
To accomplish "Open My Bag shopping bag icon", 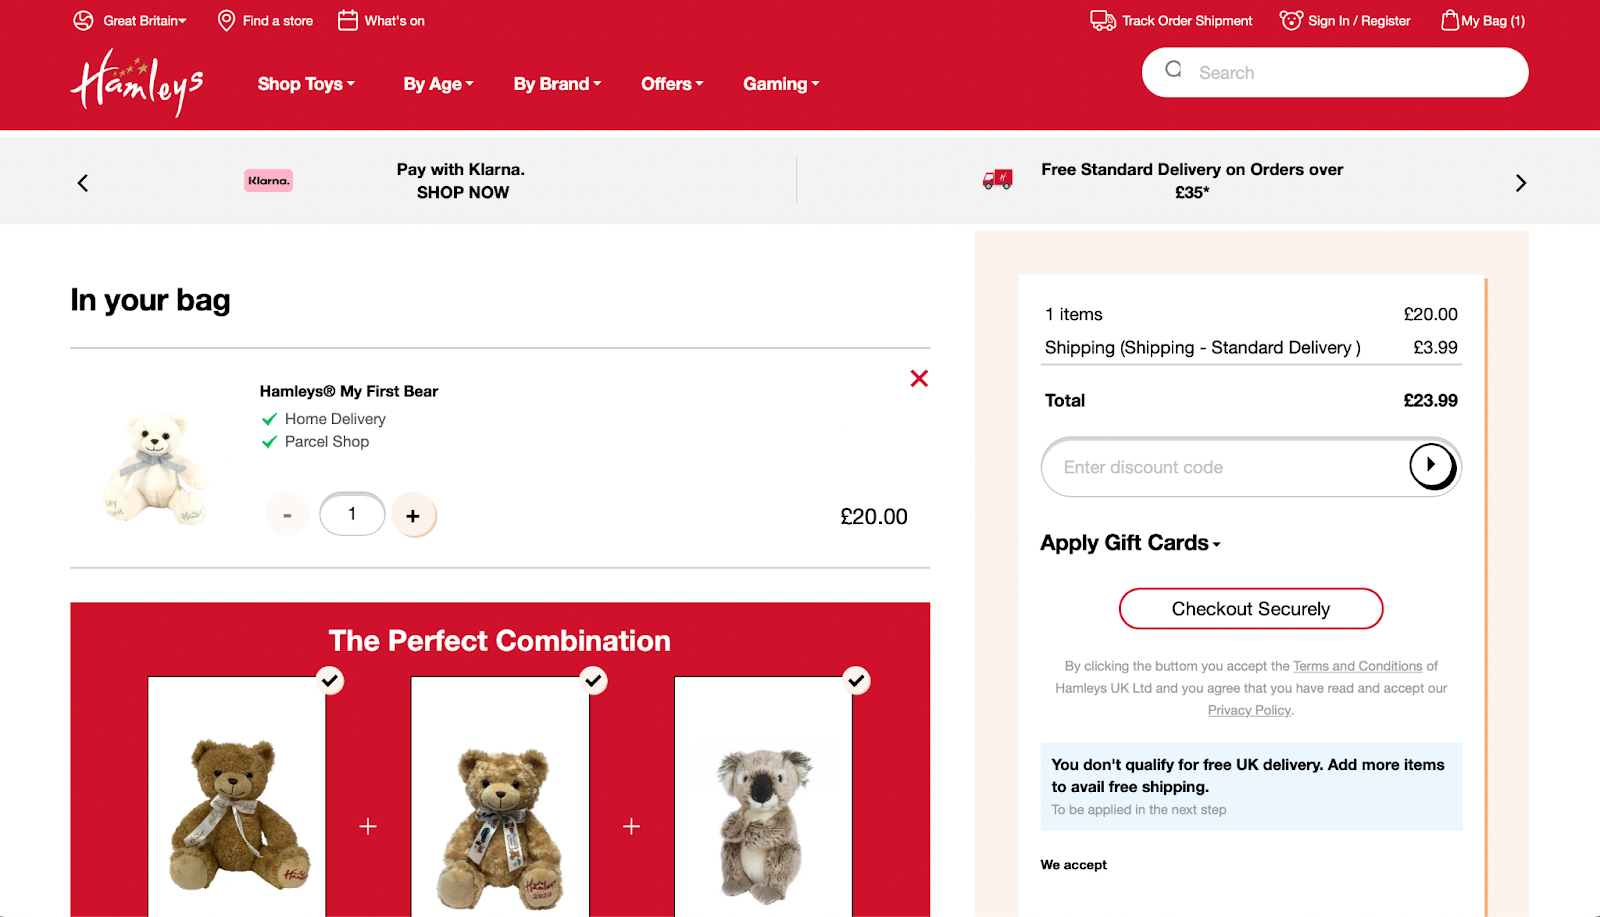I will (1448, 20).
